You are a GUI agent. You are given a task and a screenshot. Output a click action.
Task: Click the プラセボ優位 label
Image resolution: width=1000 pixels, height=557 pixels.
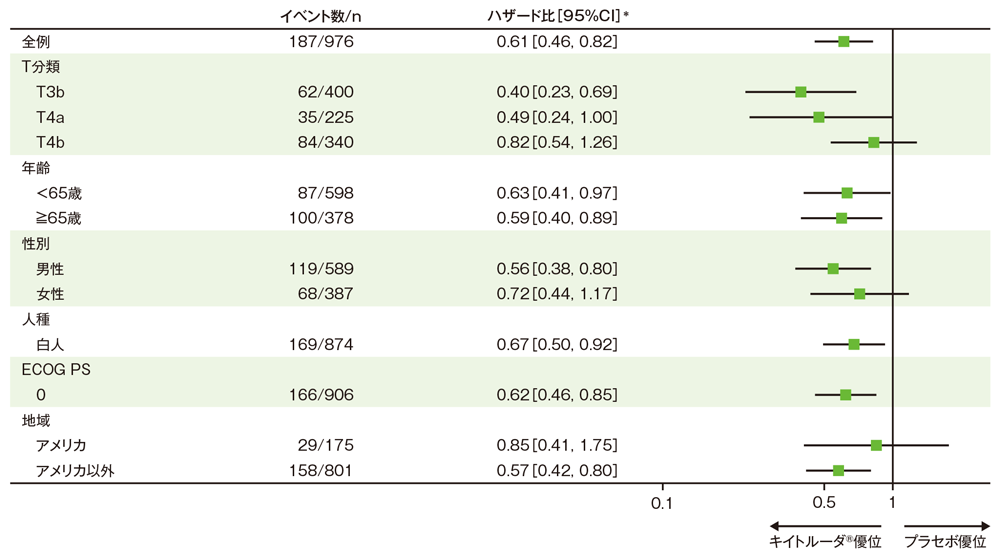(945, 542)
